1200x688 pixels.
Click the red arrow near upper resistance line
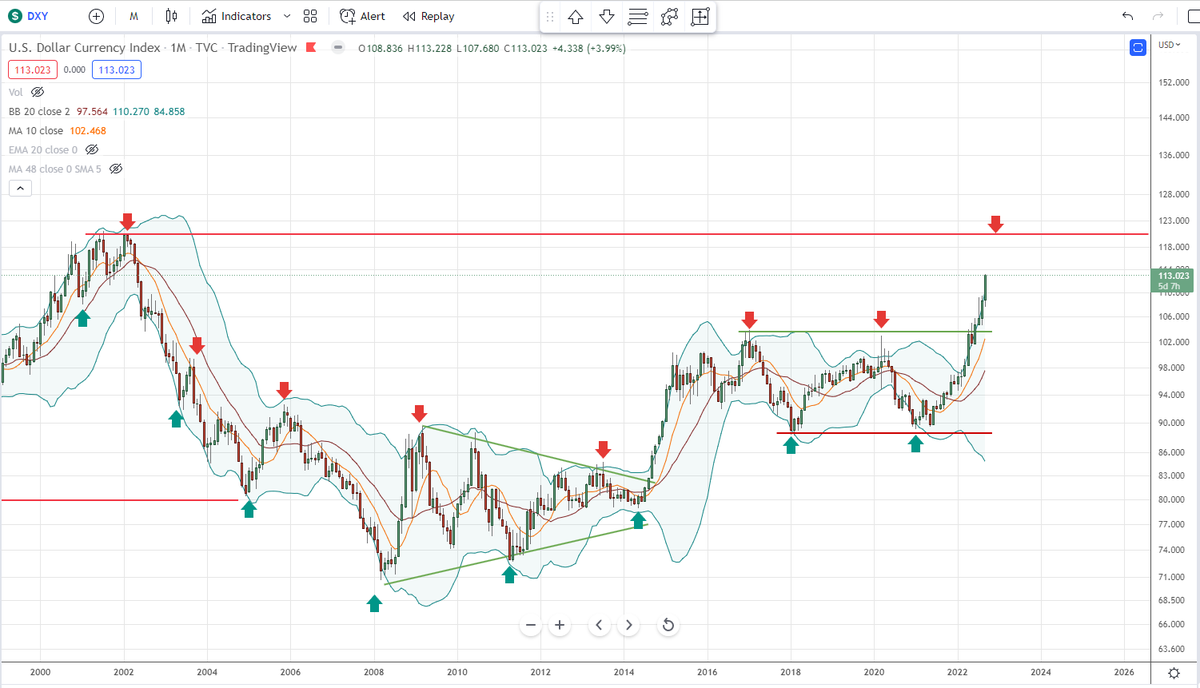click(995, 224)
